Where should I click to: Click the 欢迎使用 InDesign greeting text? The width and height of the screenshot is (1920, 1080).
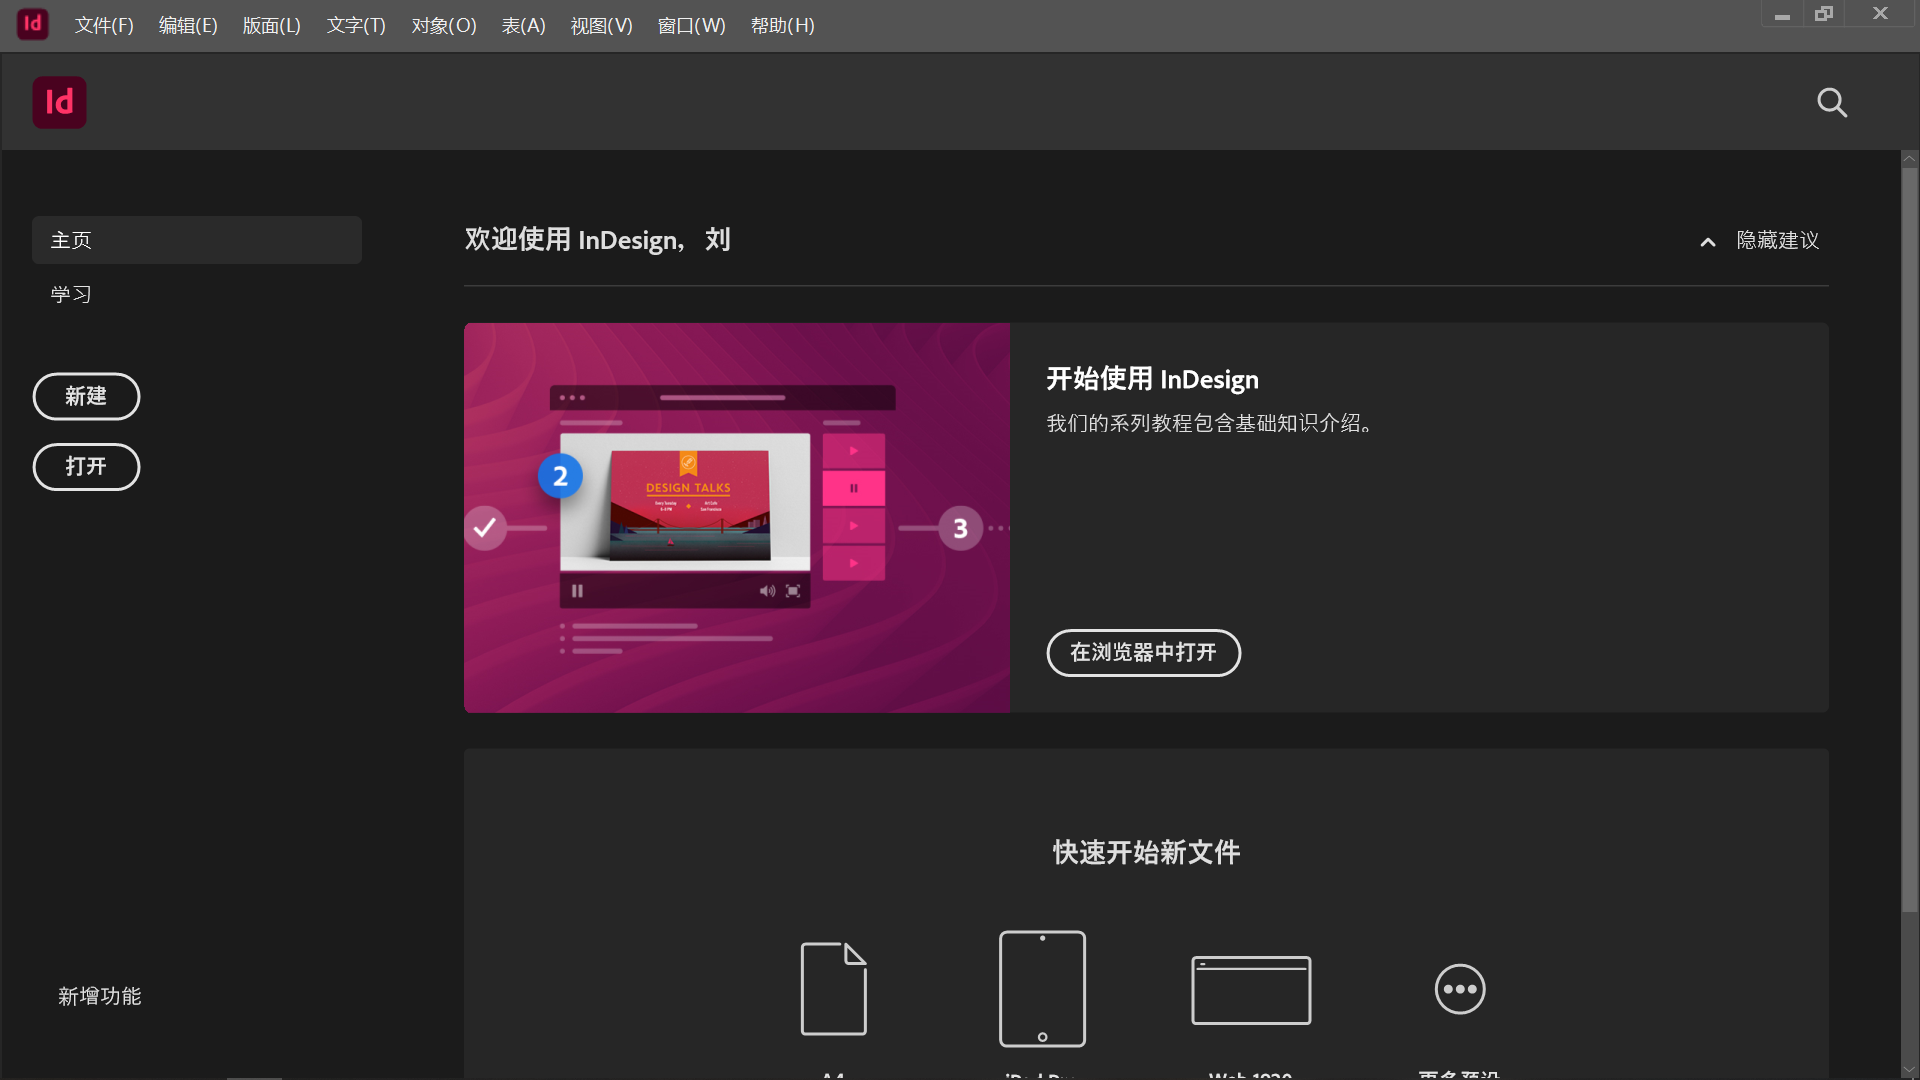597,240
